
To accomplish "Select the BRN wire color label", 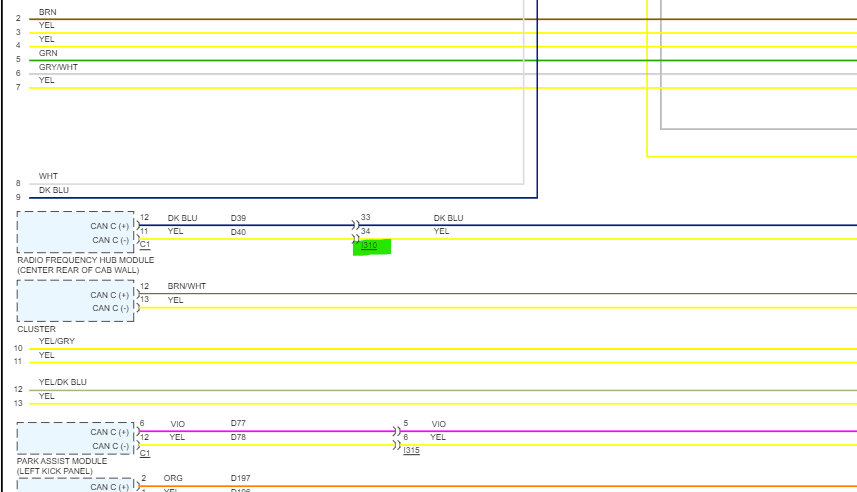I will 48,12.
